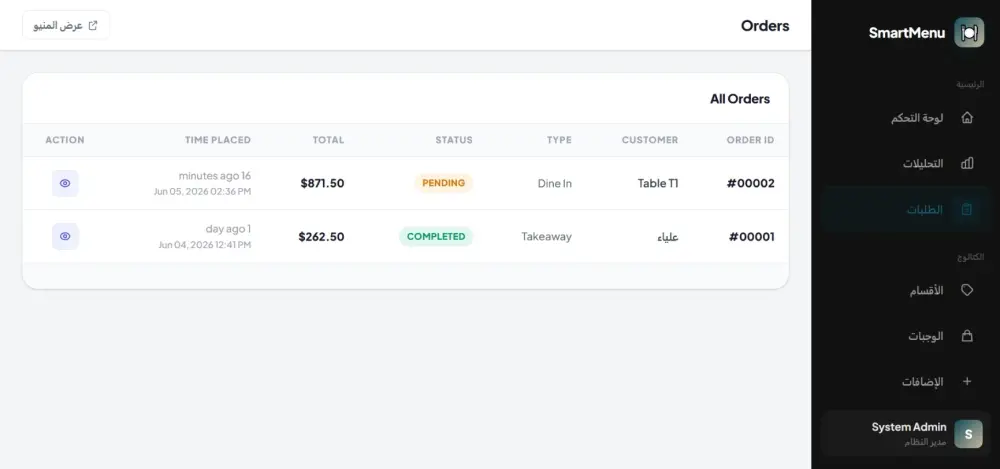
Task: View order #00001 with eye icon
Action: (65, 236)
